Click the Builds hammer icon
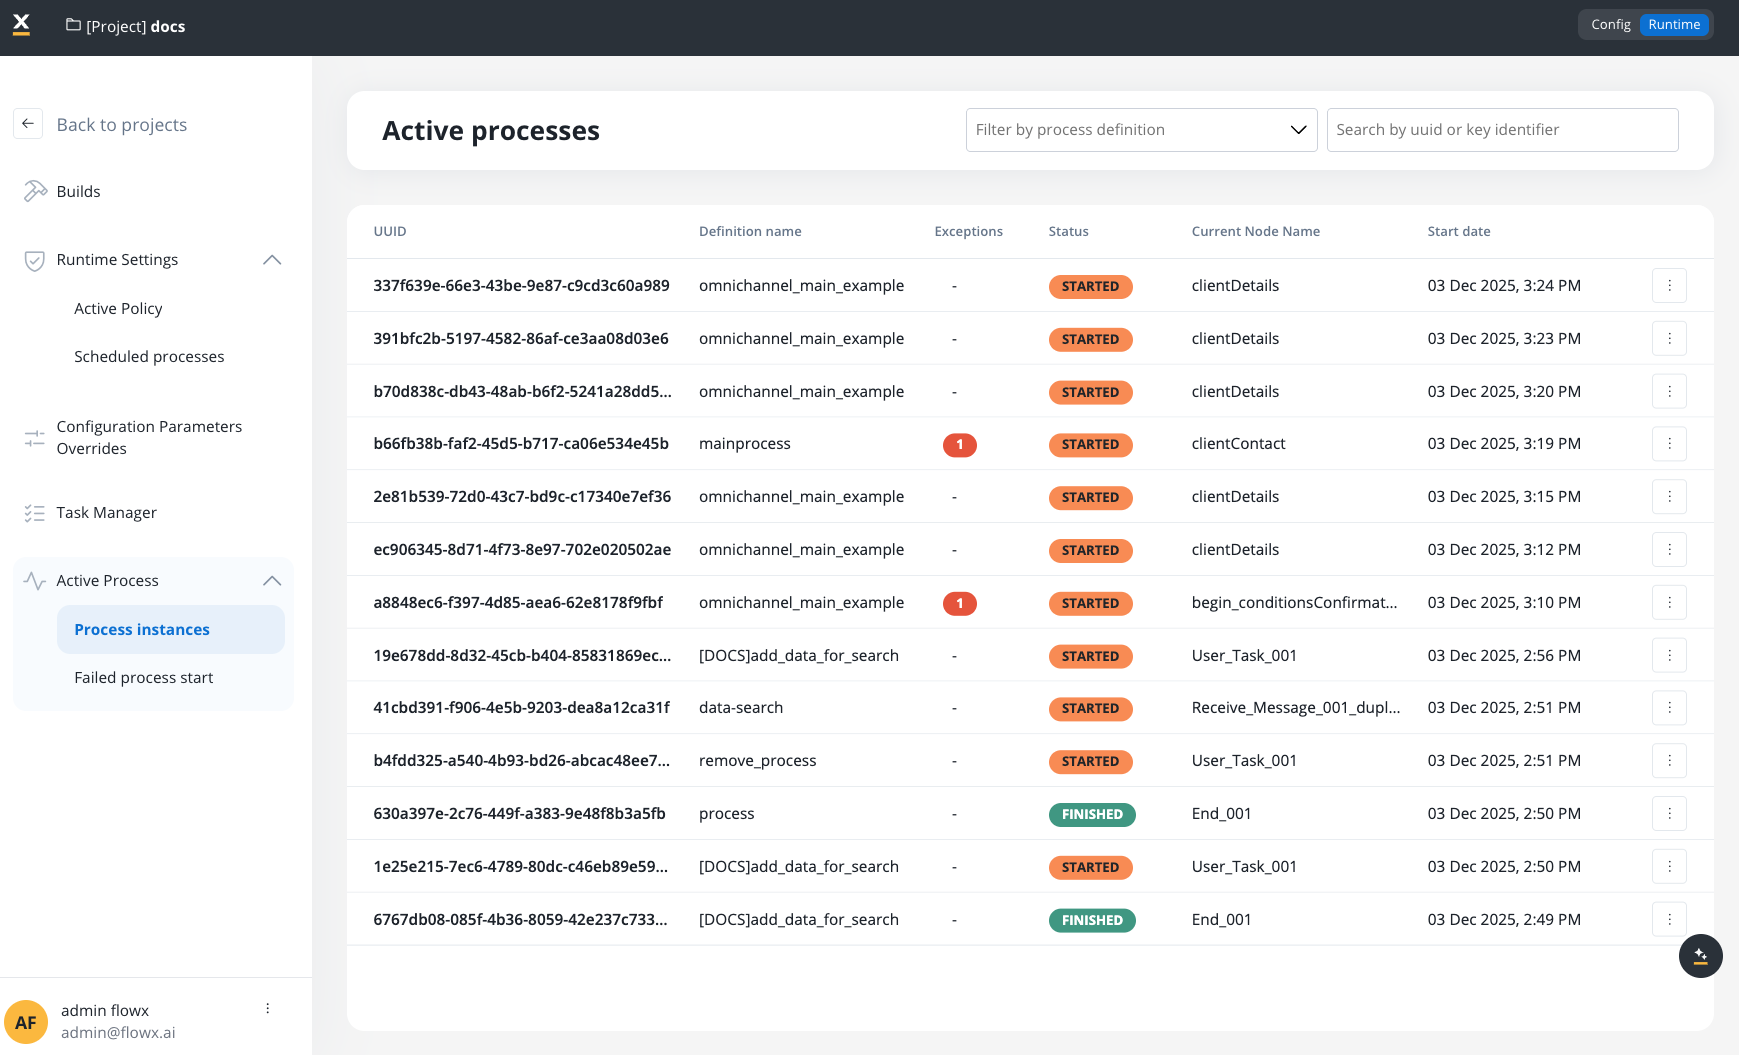The height and width of the screenshot is (1055, 1739). [35, 191]
